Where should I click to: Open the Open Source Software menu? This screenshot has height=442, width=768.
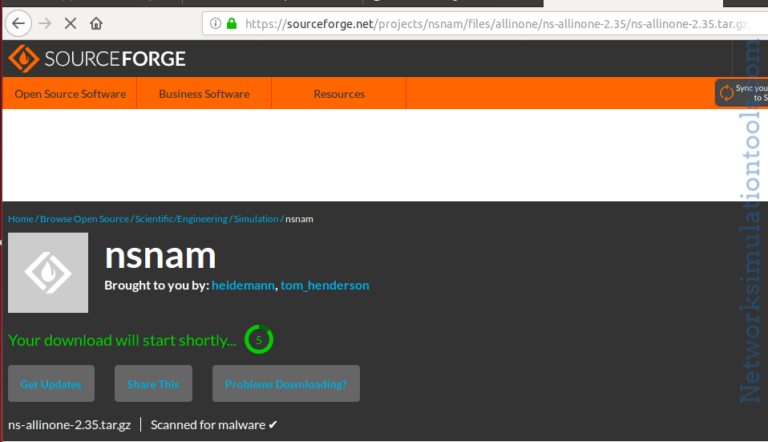[70, 94]
